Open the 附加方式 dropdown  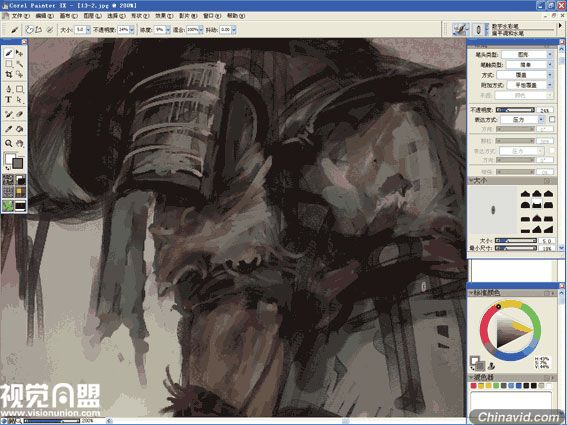530,85
